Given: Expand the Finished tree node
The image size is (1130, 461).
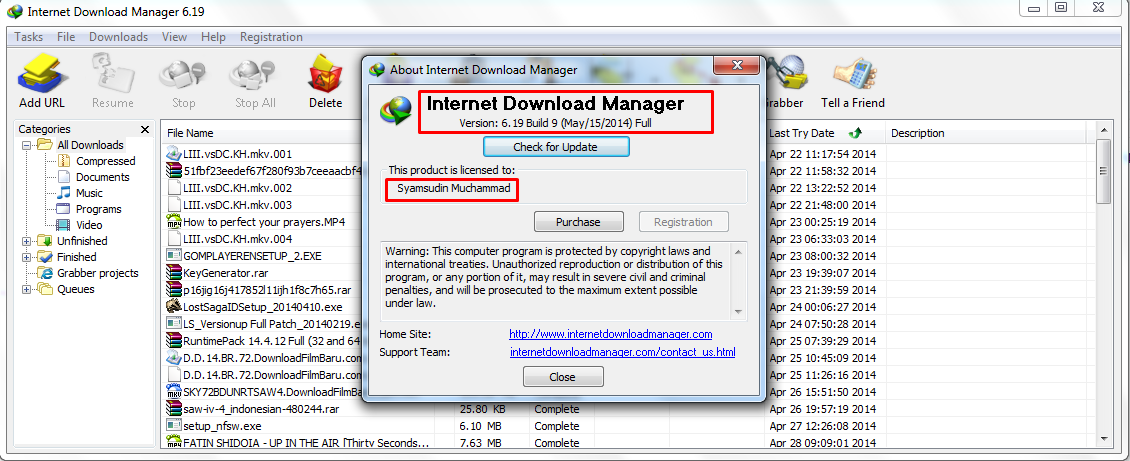Looking at the screenshot, I should click(27, 257).
